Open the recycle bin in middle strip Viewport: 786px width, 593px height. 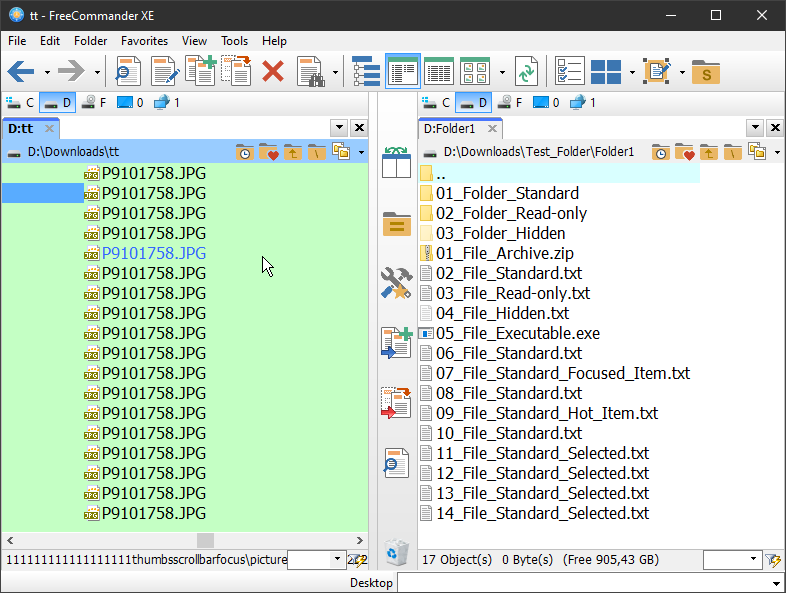coord(397,550)
